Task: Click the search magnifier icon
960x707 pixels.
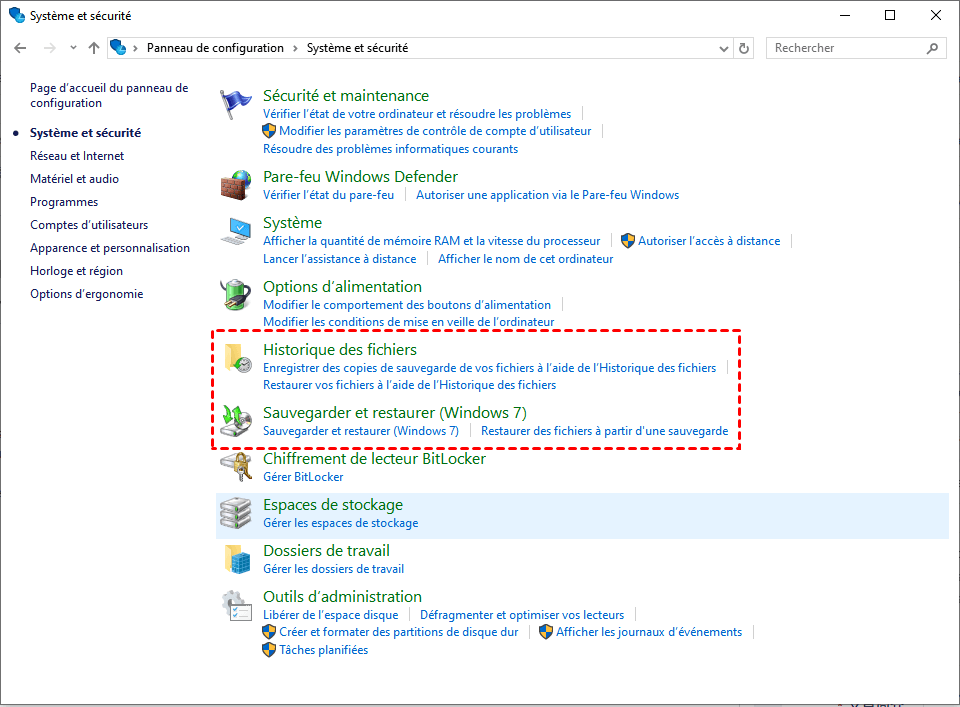Action: (932, 48)
